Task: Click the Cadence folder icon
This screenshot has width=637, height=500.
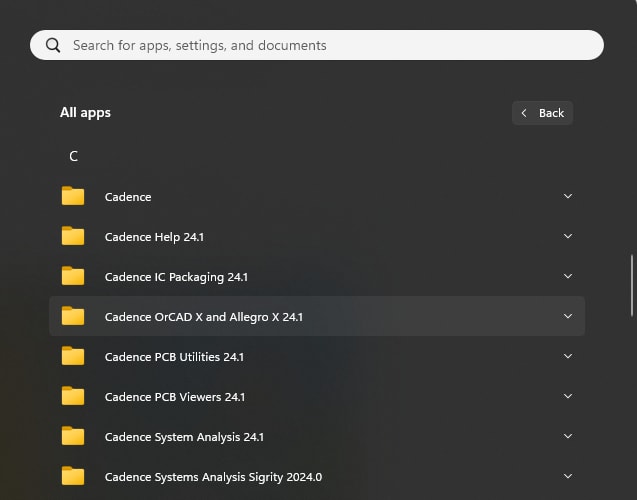Action: coord(73,196)
